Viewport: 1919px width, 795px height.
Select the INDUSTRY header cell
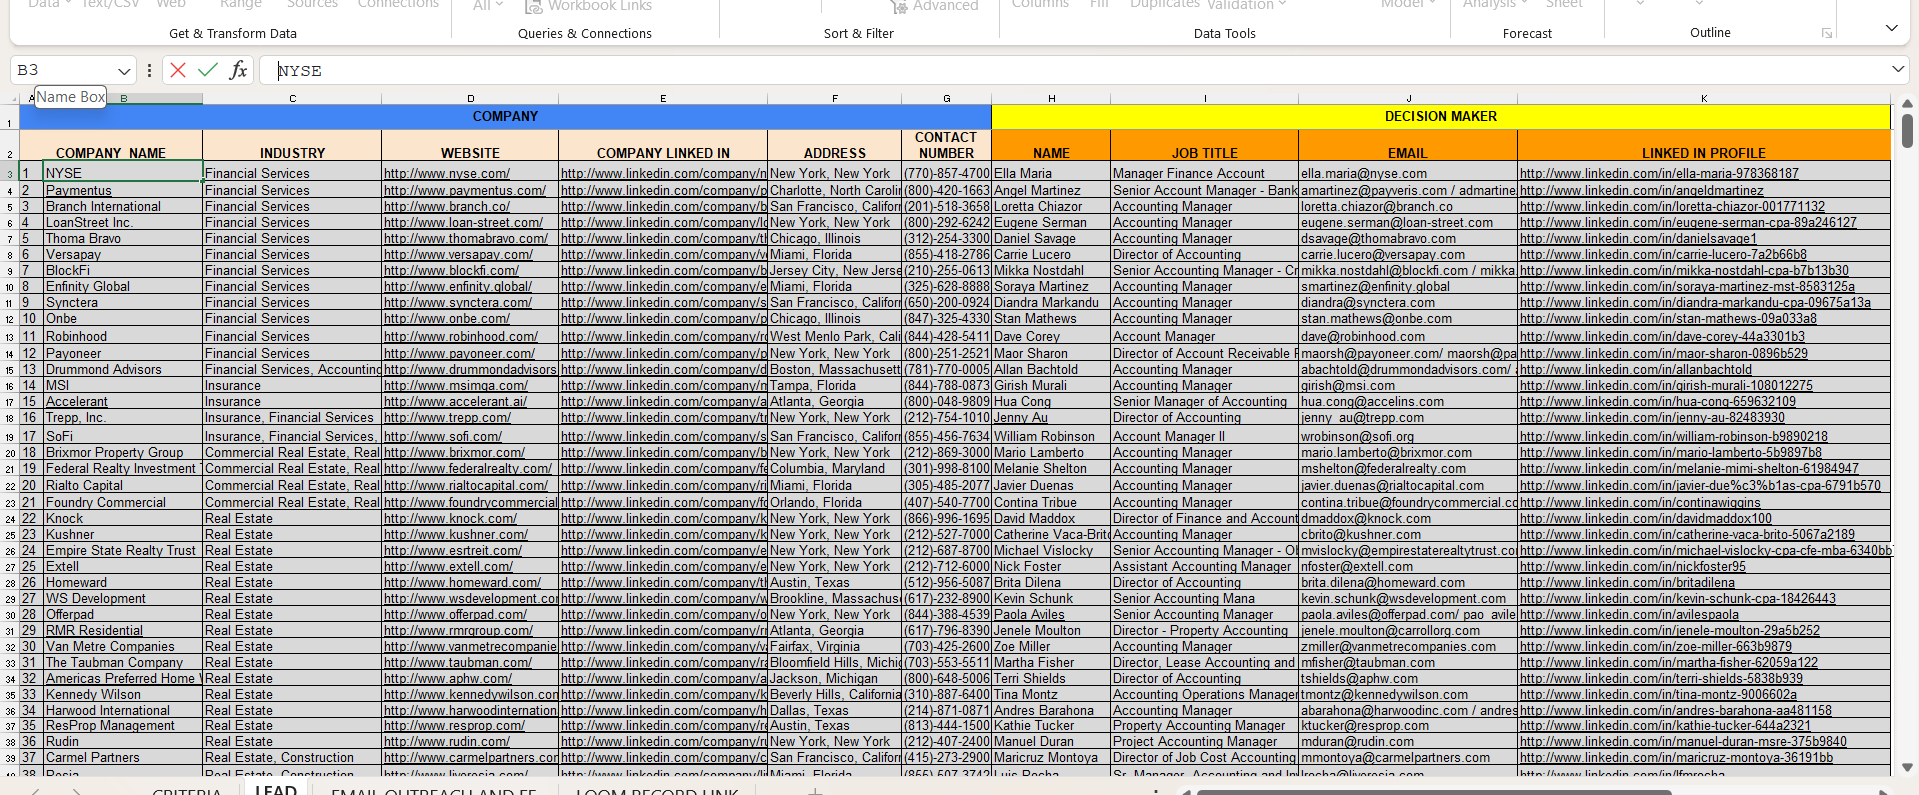(292, 145)
